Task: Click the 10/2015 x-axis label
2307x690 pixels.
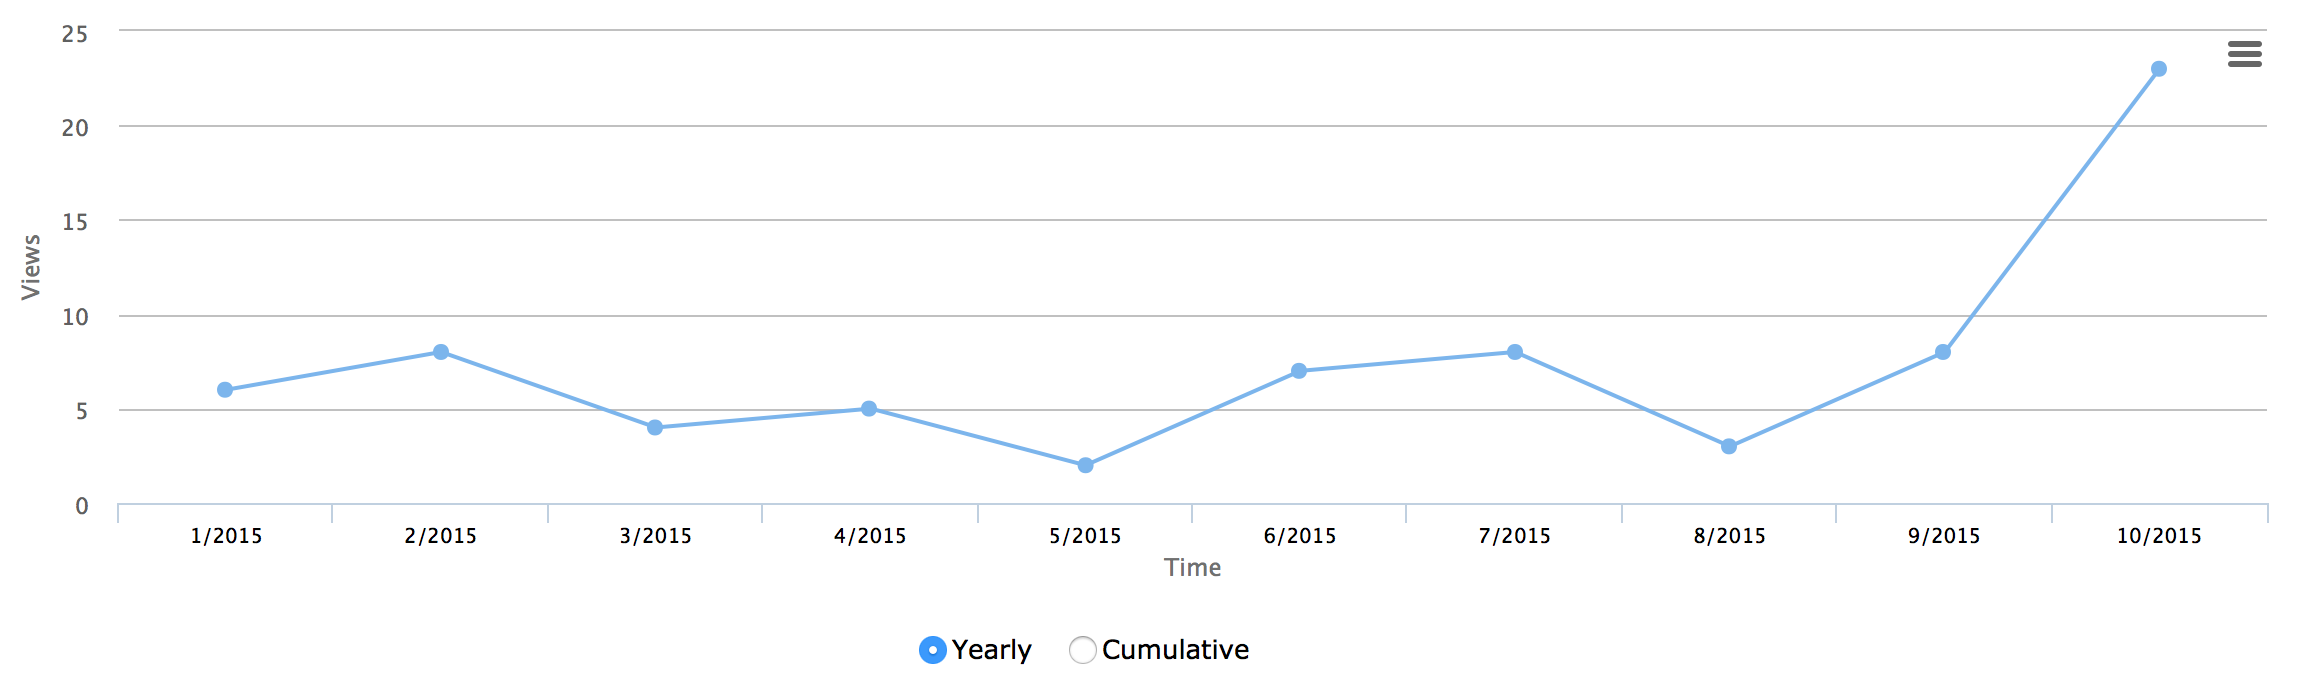Action: click(x=2159, y=536)
